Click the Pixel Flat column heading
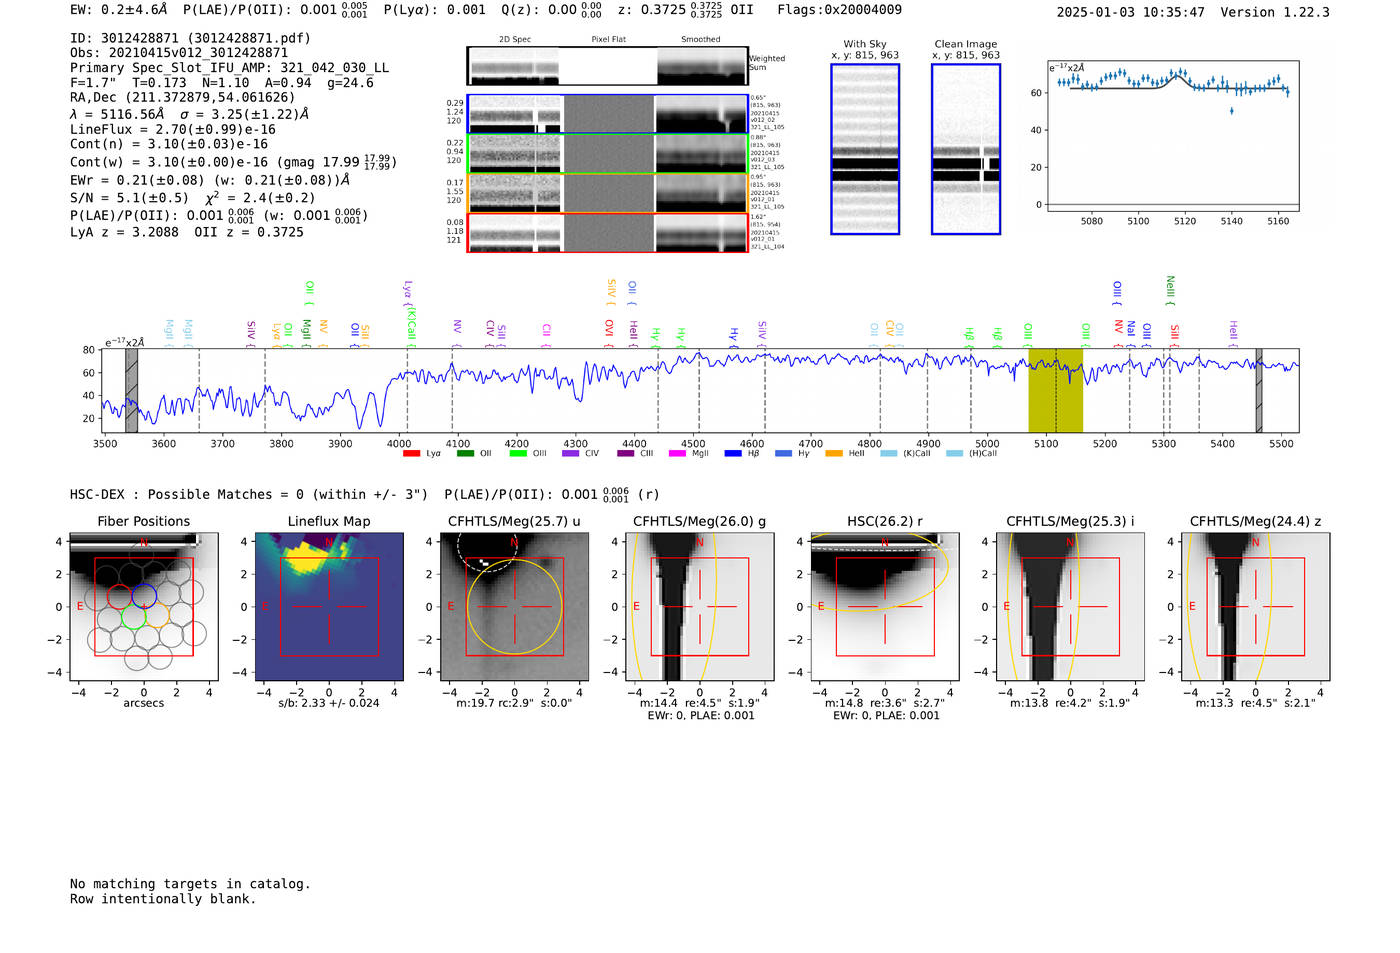This screenshot has height=953, width=1400. tap(608, 40)
